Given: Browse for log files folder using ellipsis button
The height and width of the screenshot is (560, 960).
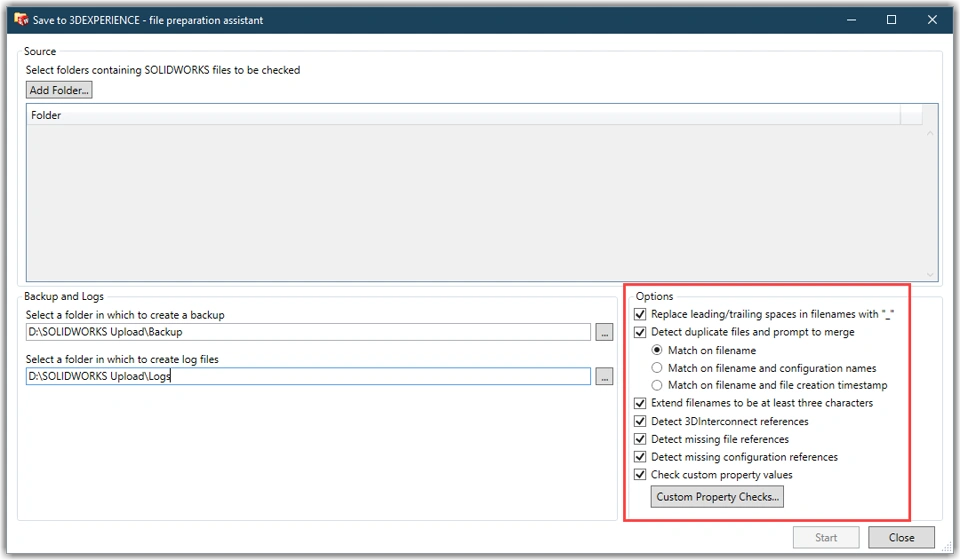Looking at the screenshot, I should click(x=604, y=376).
